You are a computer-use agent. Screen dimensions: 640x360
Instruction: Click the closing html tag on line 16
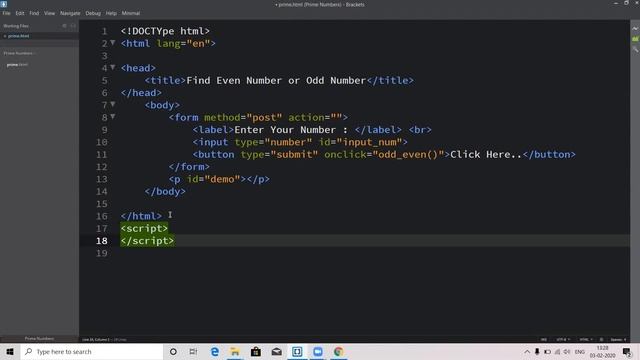(141, 216)
